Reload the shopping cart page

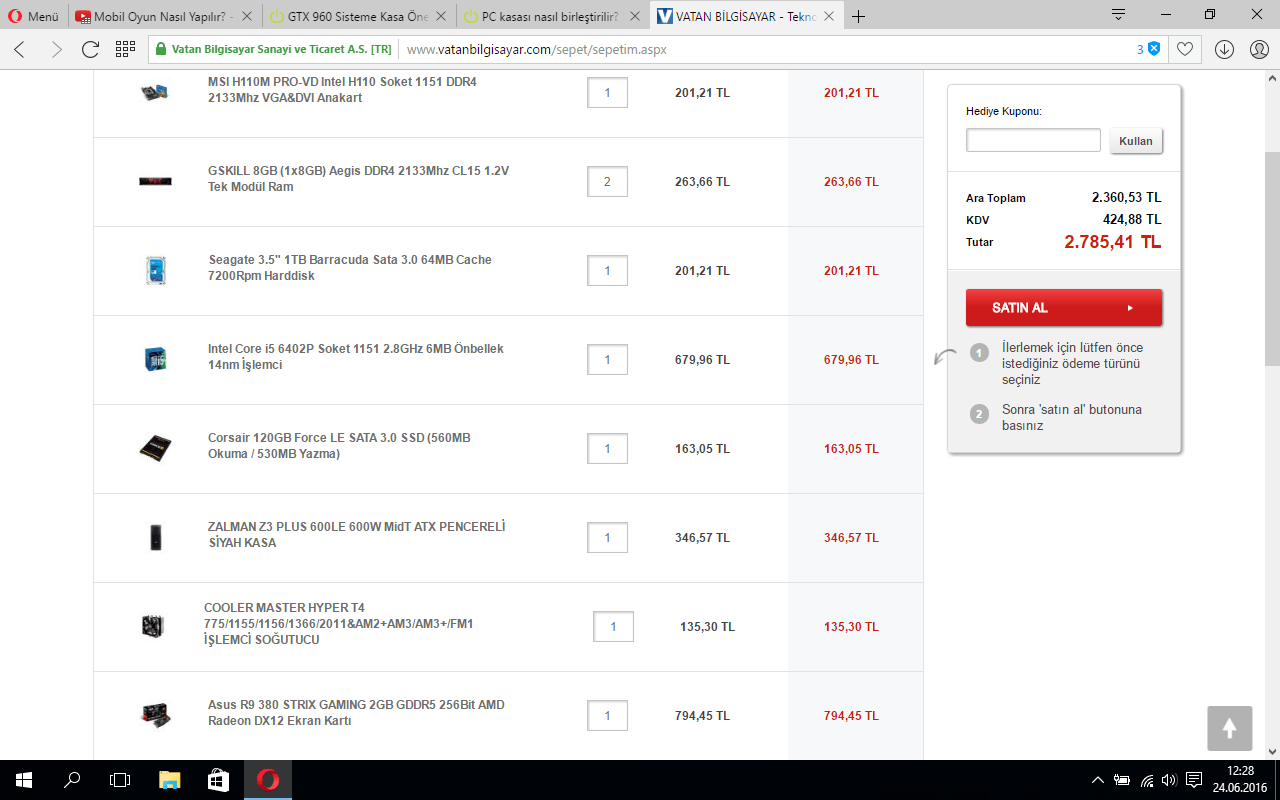click(x=90, y=47)
